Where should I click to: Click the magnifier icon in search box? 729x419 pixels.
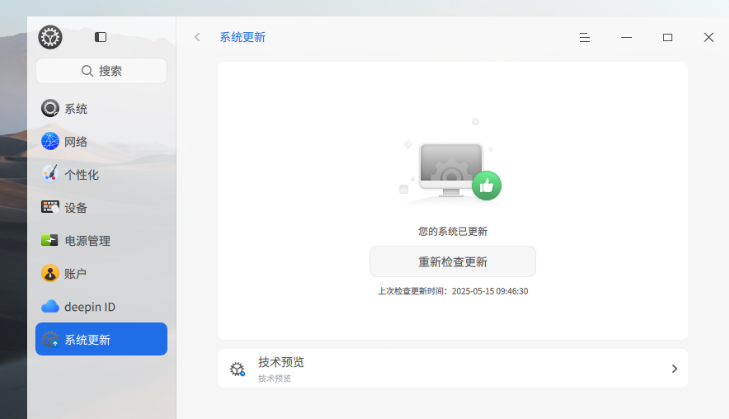pos(87,71)
